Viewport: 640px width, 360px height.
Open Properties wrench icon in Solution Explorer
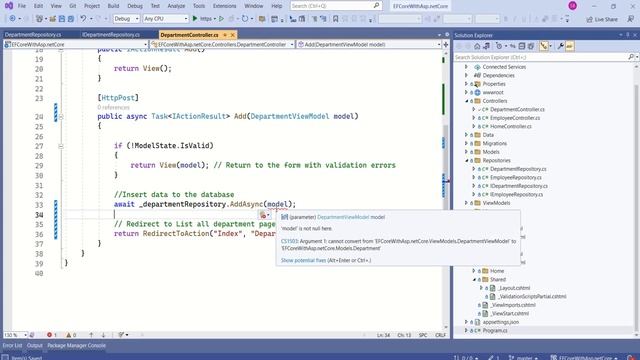pyautogui.click(x=560, y=46)
